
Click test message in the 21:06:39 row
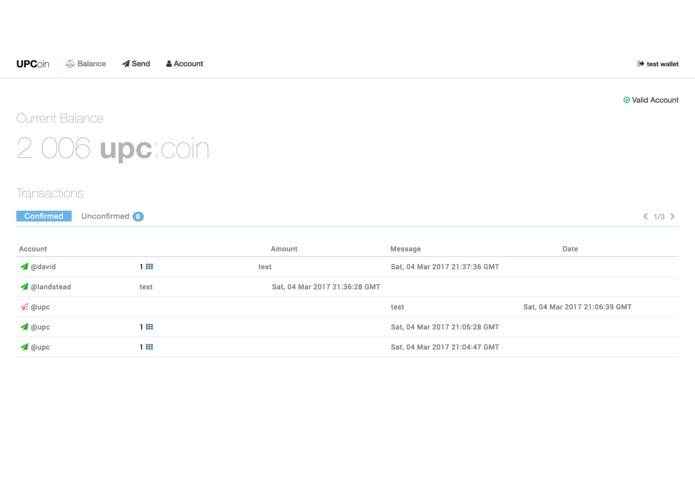[x=397, y=307]
